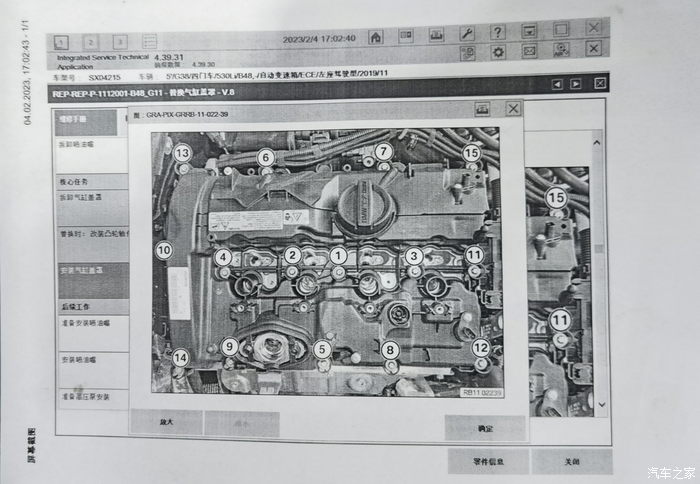Print the GRA-PIX graphic dialog image
This screenshot has height=484, width=700.
(482, 109)
